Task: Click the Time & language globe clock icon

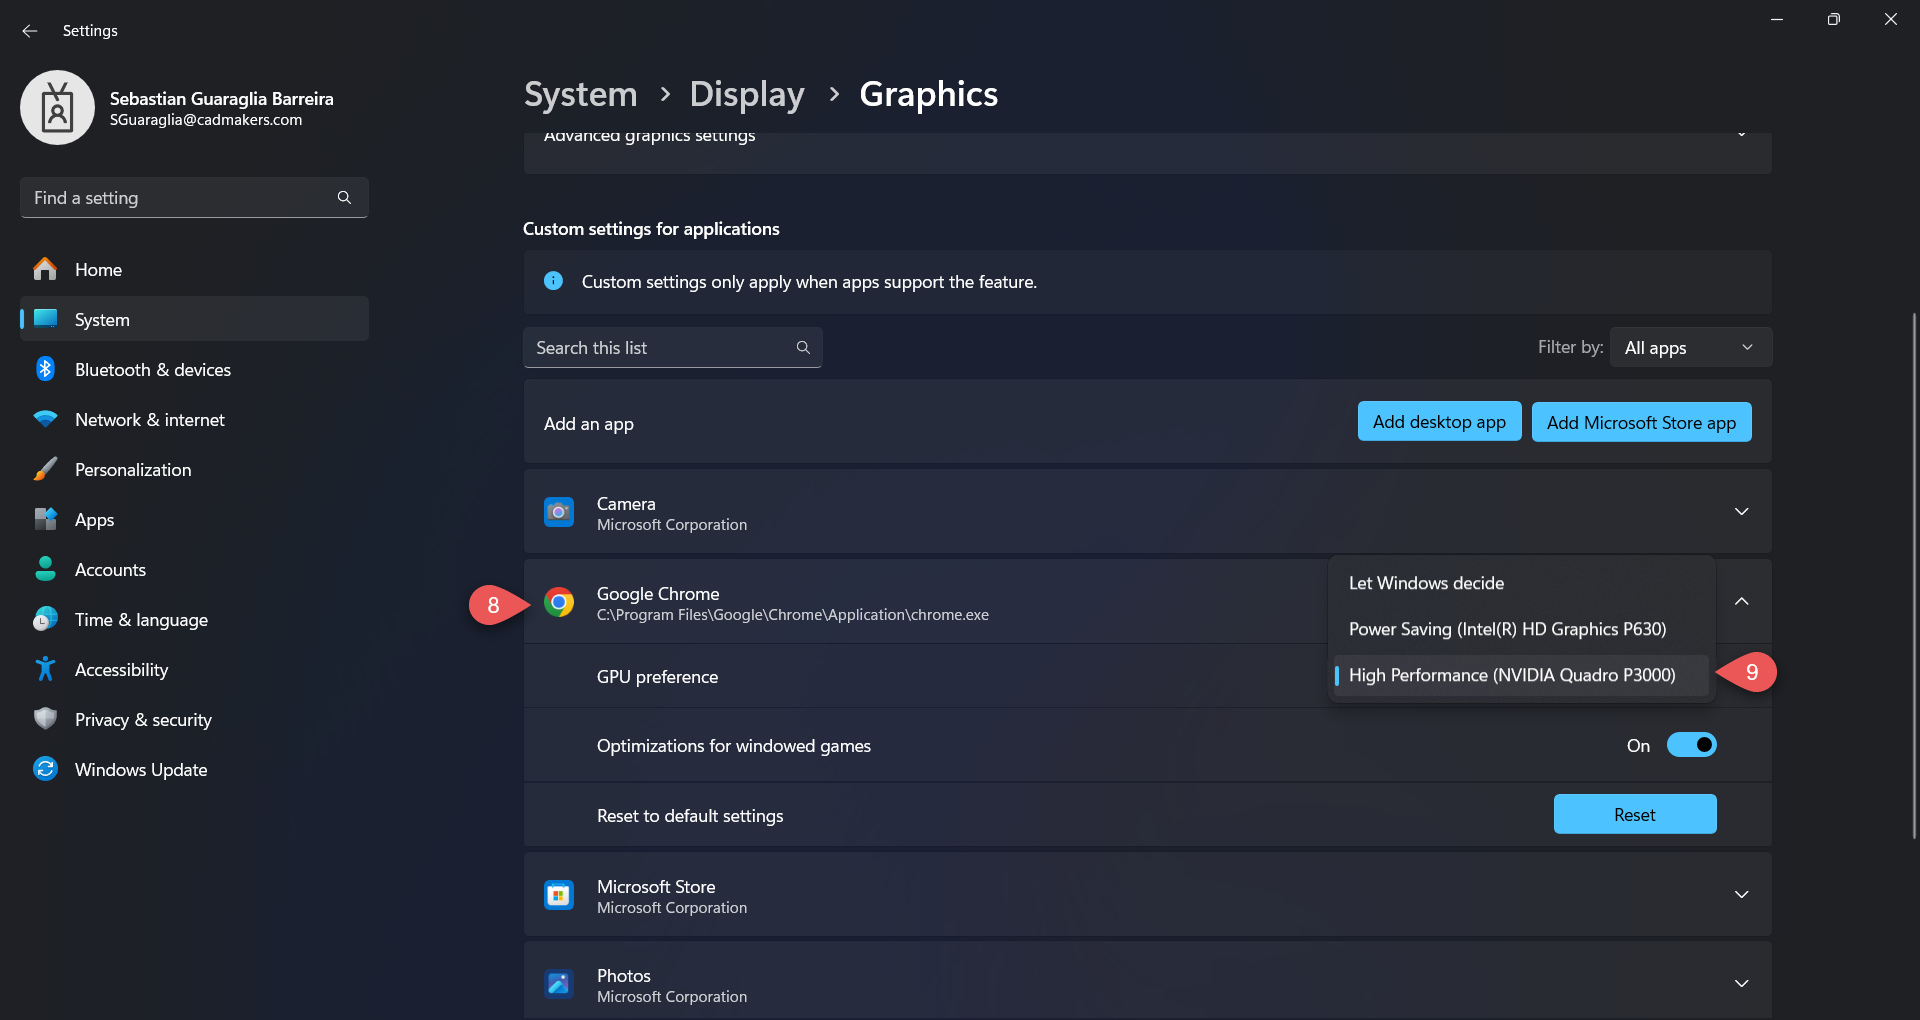Action: (x=45, y=619)
